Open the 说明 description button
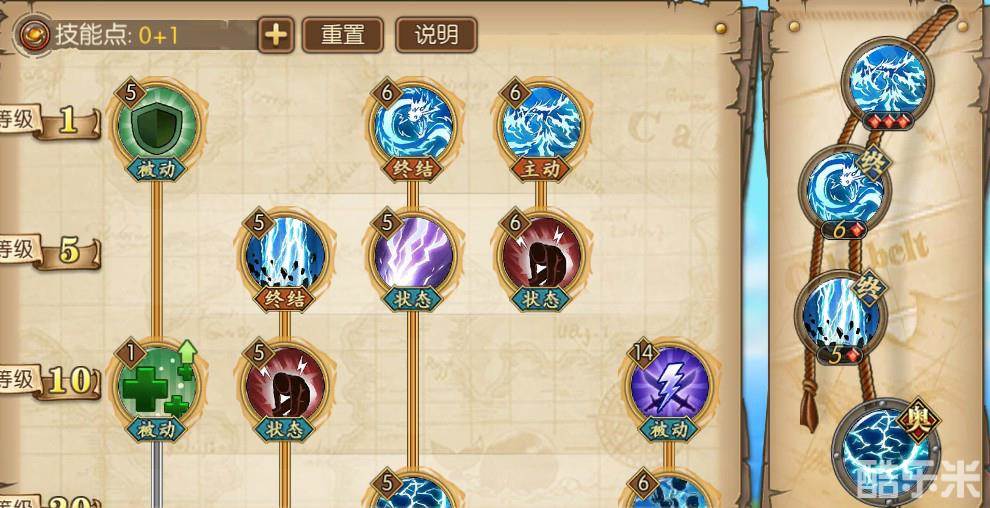This screenshot has height=508, width=990. [x=436, y=35]
